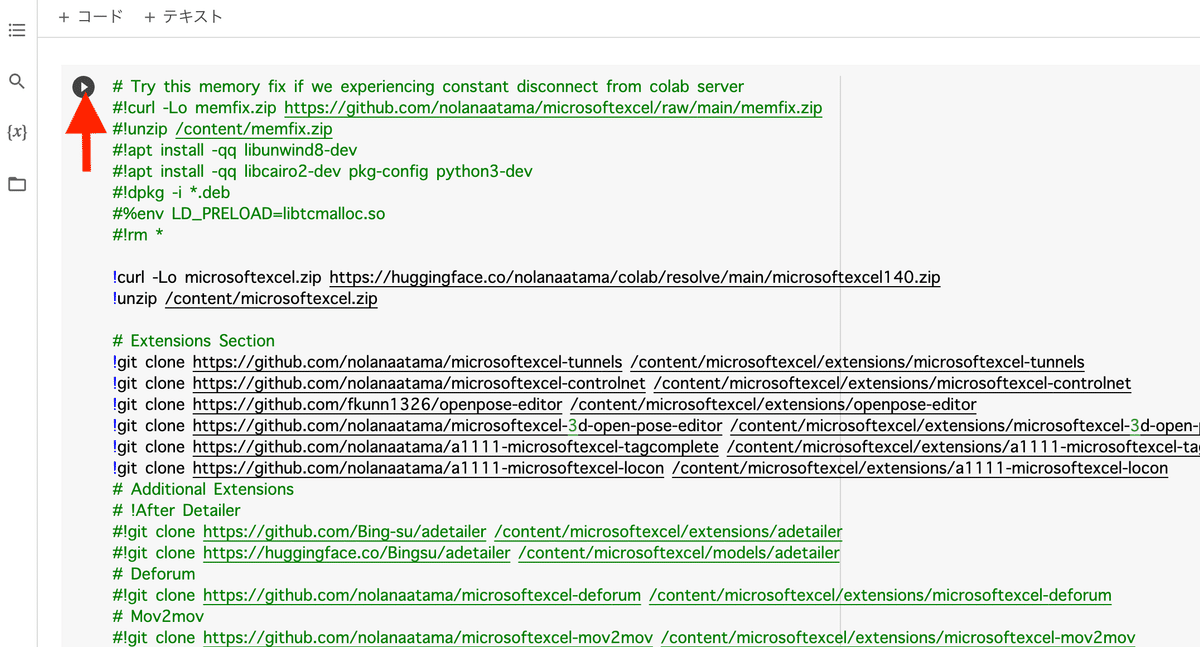The height and width of the screenshot is (647, 1200).
Task: Click the /content/memfix.zip path link
Action: [x=253, y=129]
